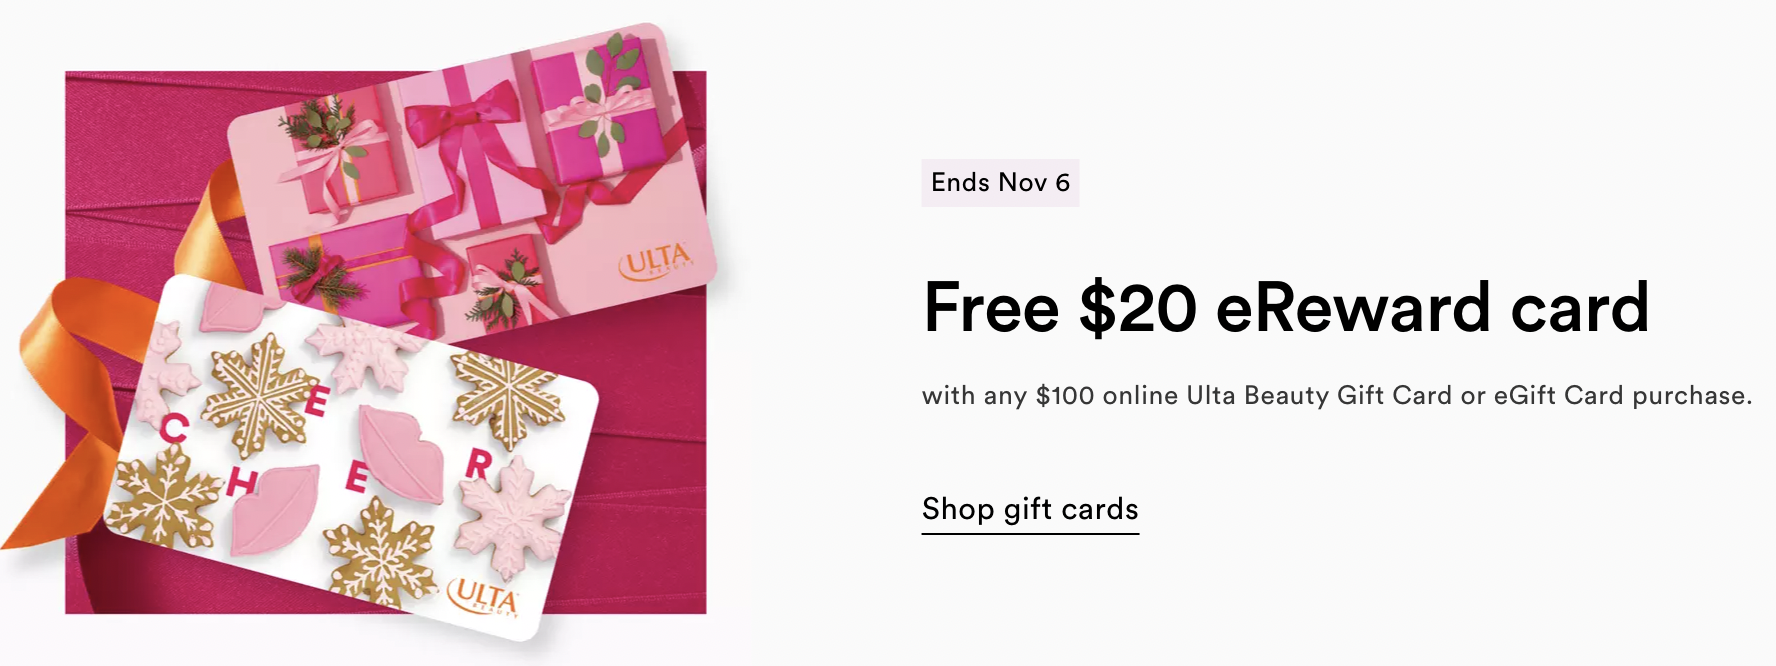This screenshot has width=1776, height=666.
Task: Click the red letter C on CHEER card
Action: click(174, 430)
